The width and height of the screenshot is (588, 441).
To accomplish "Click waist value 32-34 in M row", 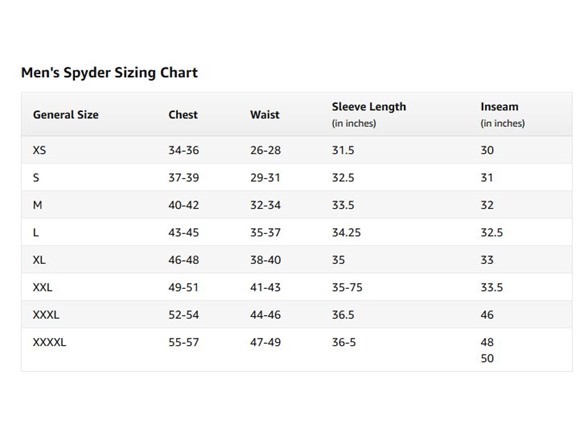I will (x=265, y=205).
